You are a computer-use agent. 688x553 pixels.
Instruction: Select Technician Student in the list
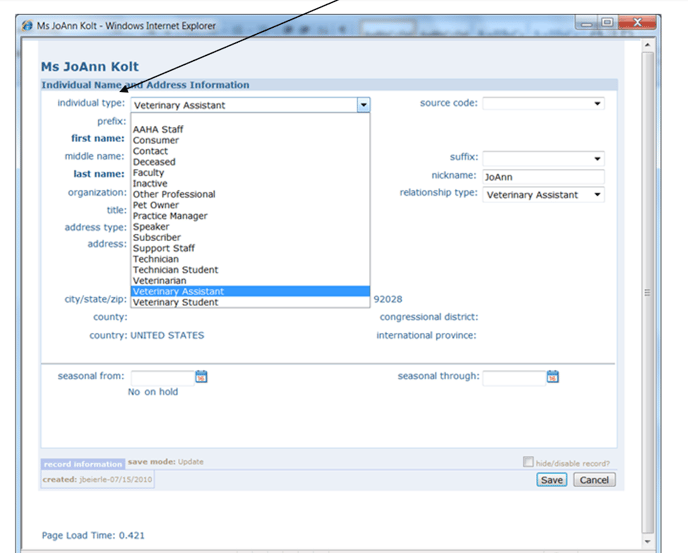pyautogui.click(x=175, y=270)
